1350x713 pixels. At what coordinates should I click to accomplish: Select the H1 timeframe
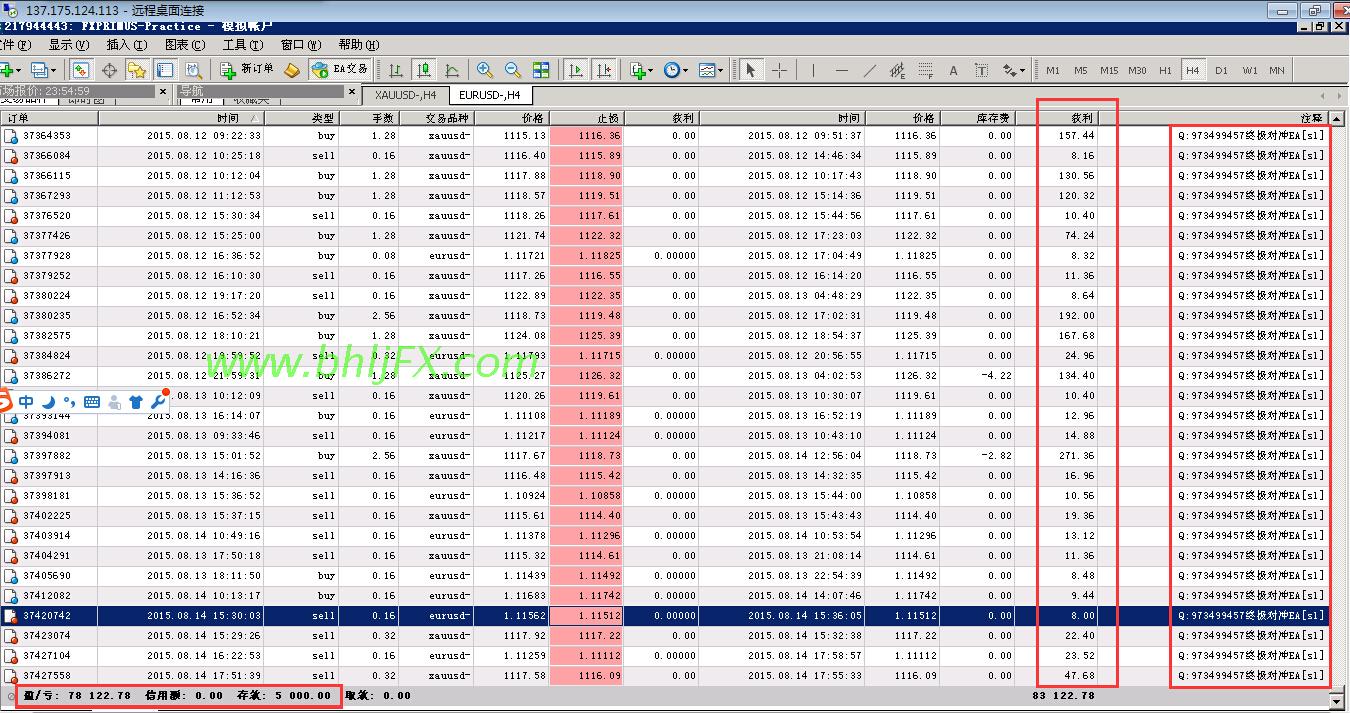1165,70
